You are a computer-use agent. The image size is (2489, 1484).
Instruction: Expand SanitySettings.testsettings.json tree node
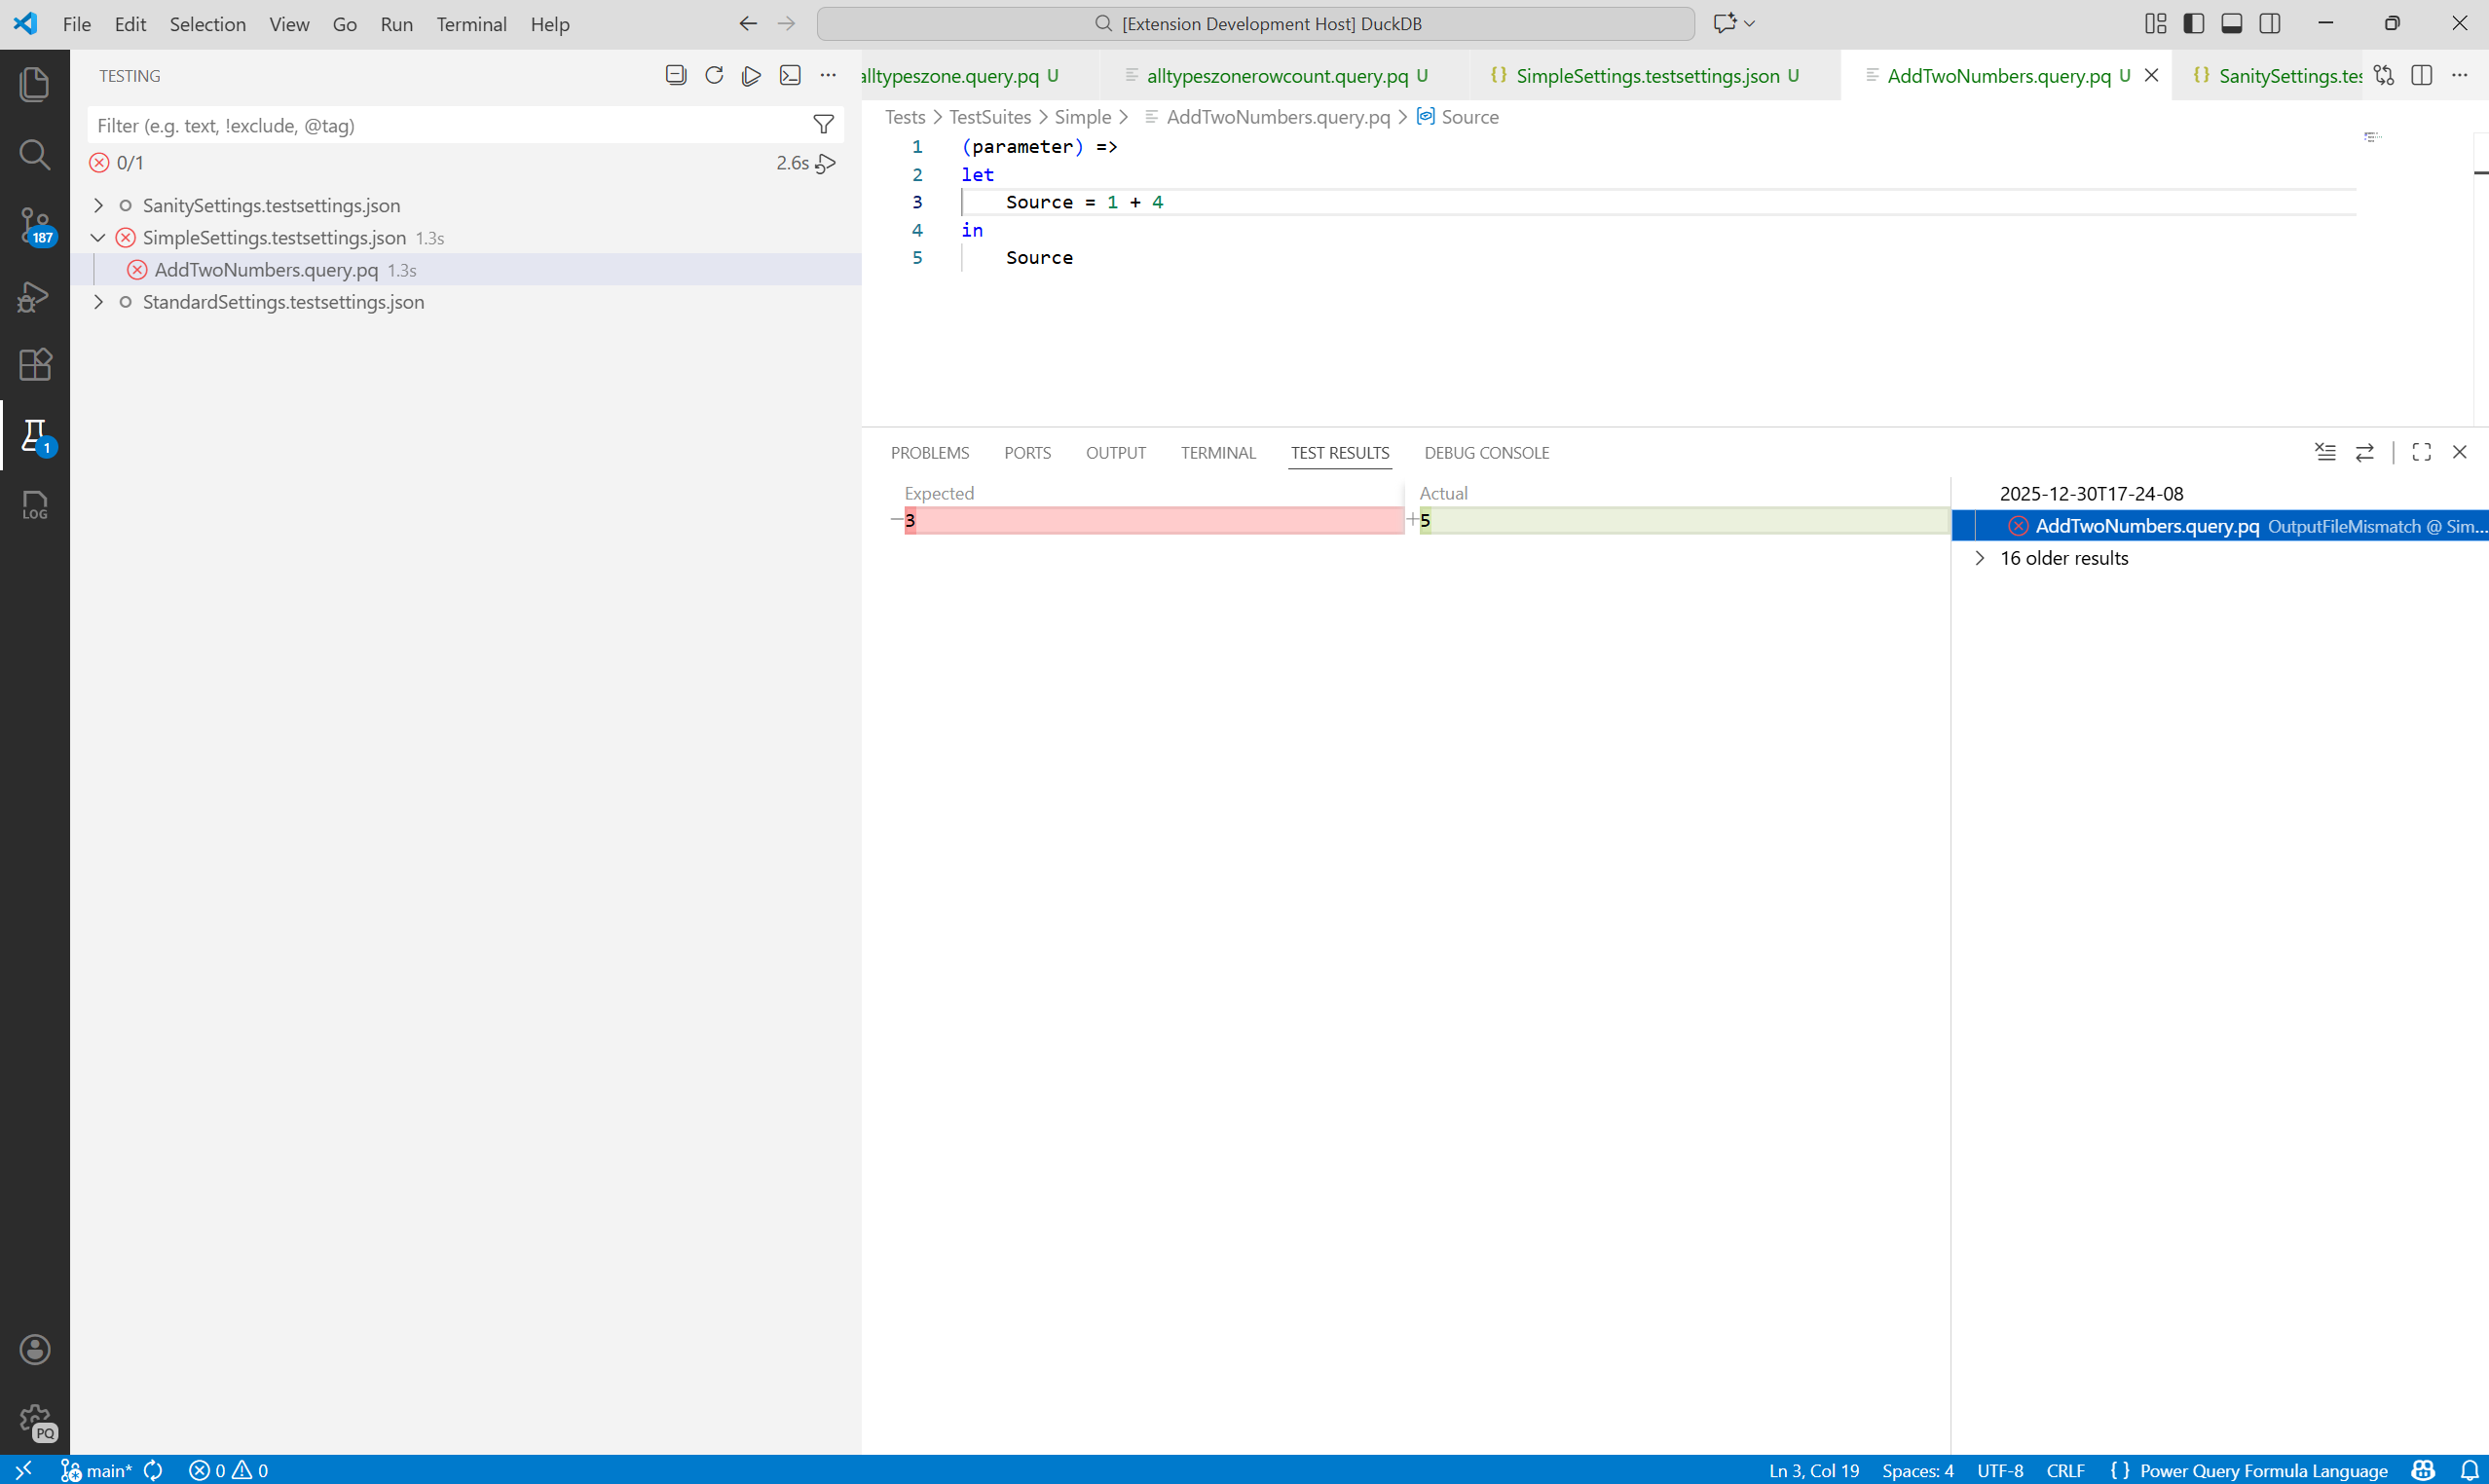tap(98, 205)
